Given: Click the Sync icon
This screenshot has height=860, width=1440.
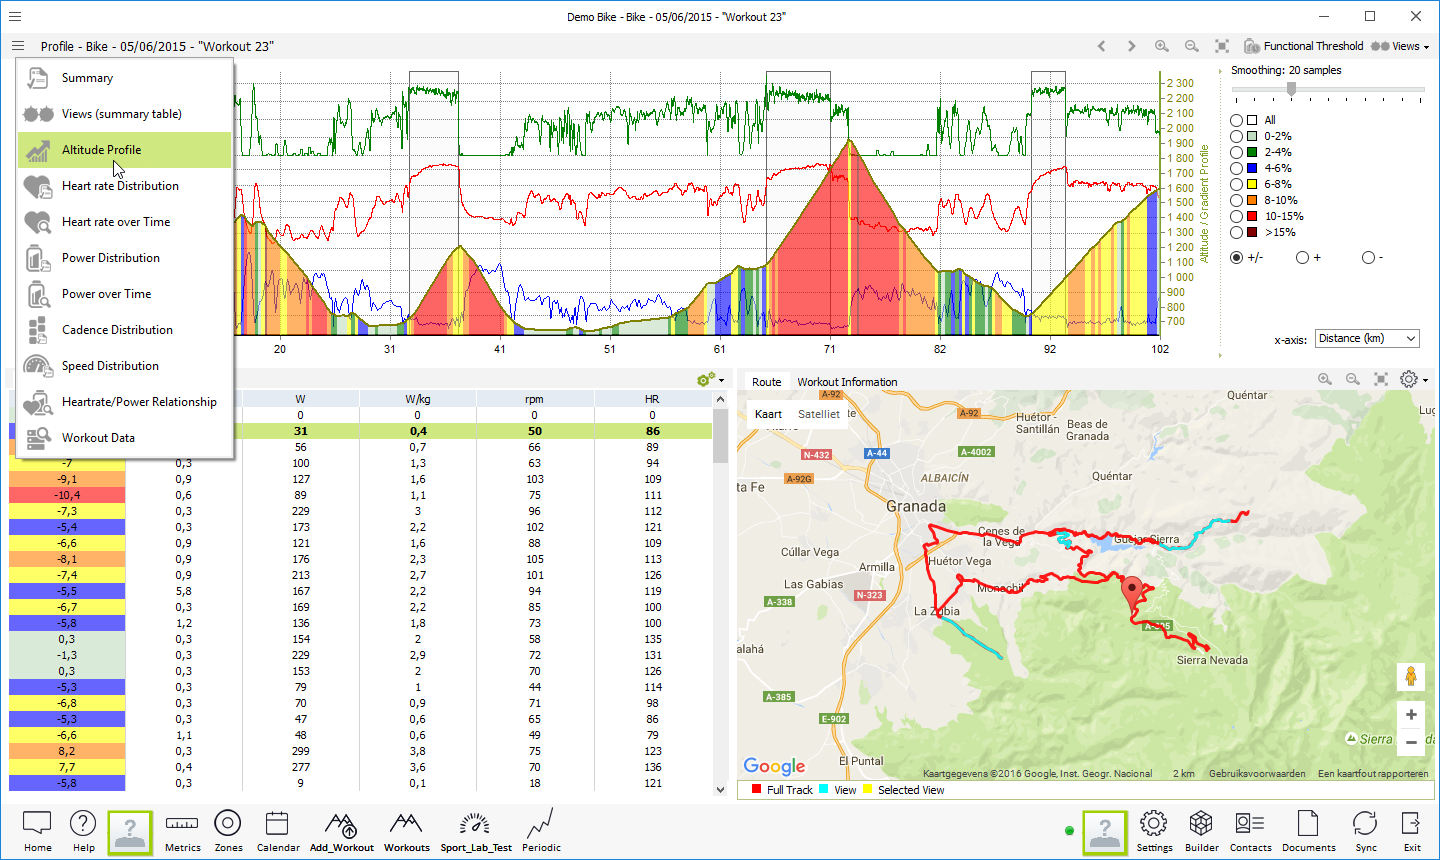Looking at the screenshot, I should [1365, 829].
